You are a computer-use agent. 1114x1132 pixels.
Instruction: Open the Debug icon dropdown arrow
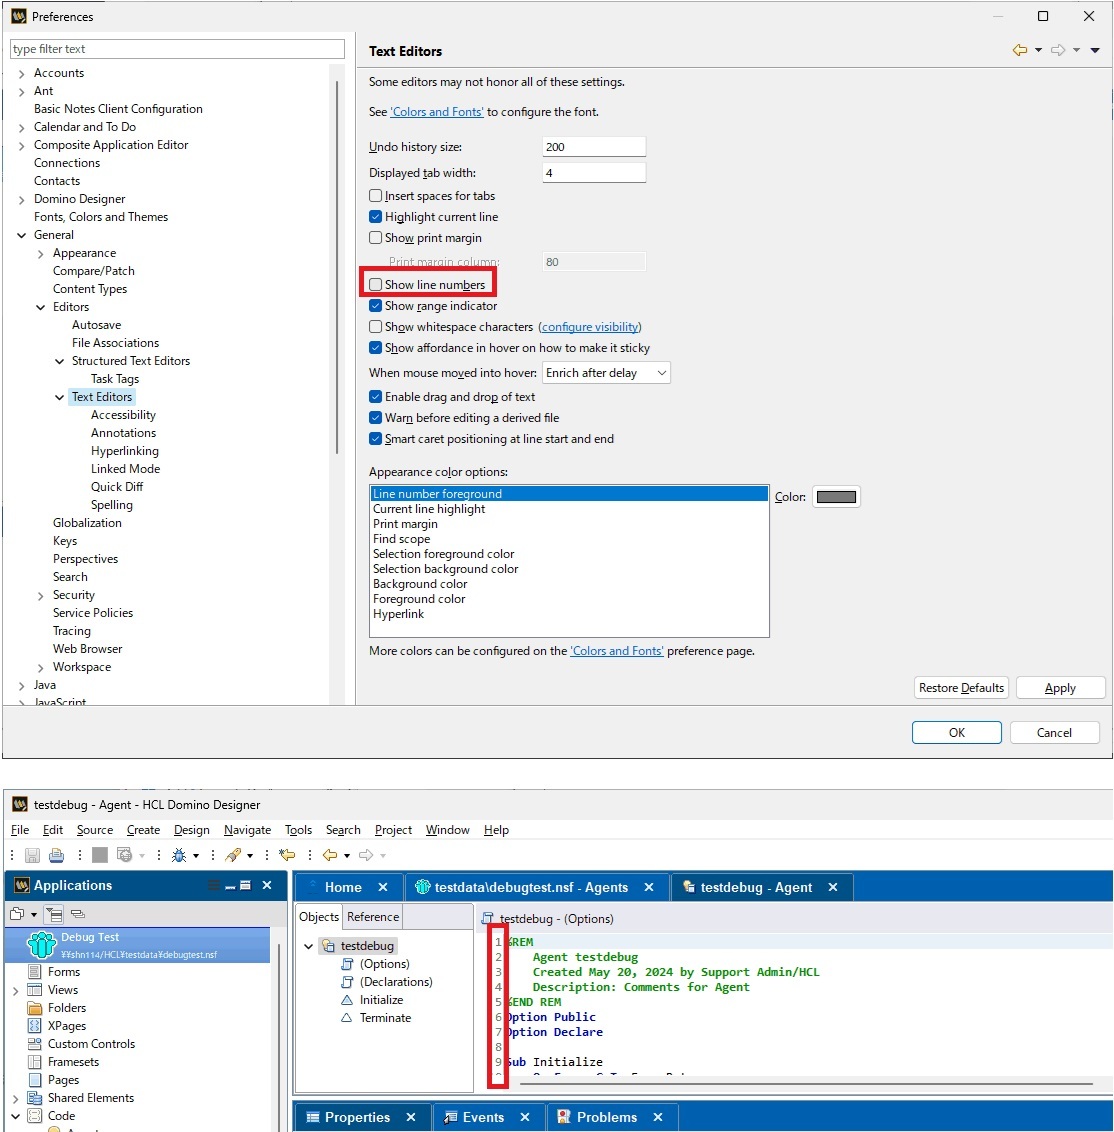point(196,856)
